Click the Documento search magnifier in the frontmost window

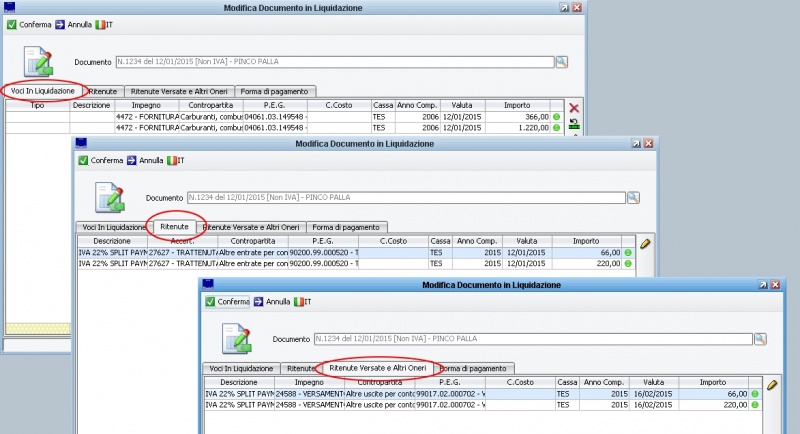pyautogui.click(x=759, y=339)
